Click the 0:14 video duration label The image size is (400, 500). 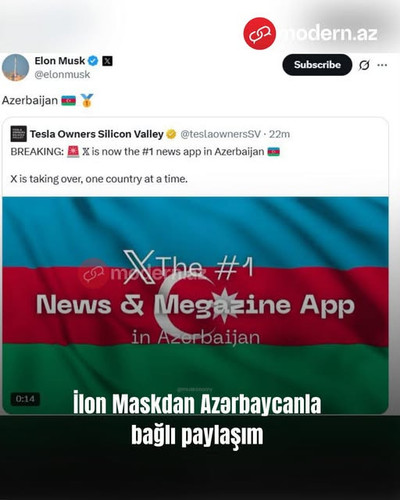point(25,399)
